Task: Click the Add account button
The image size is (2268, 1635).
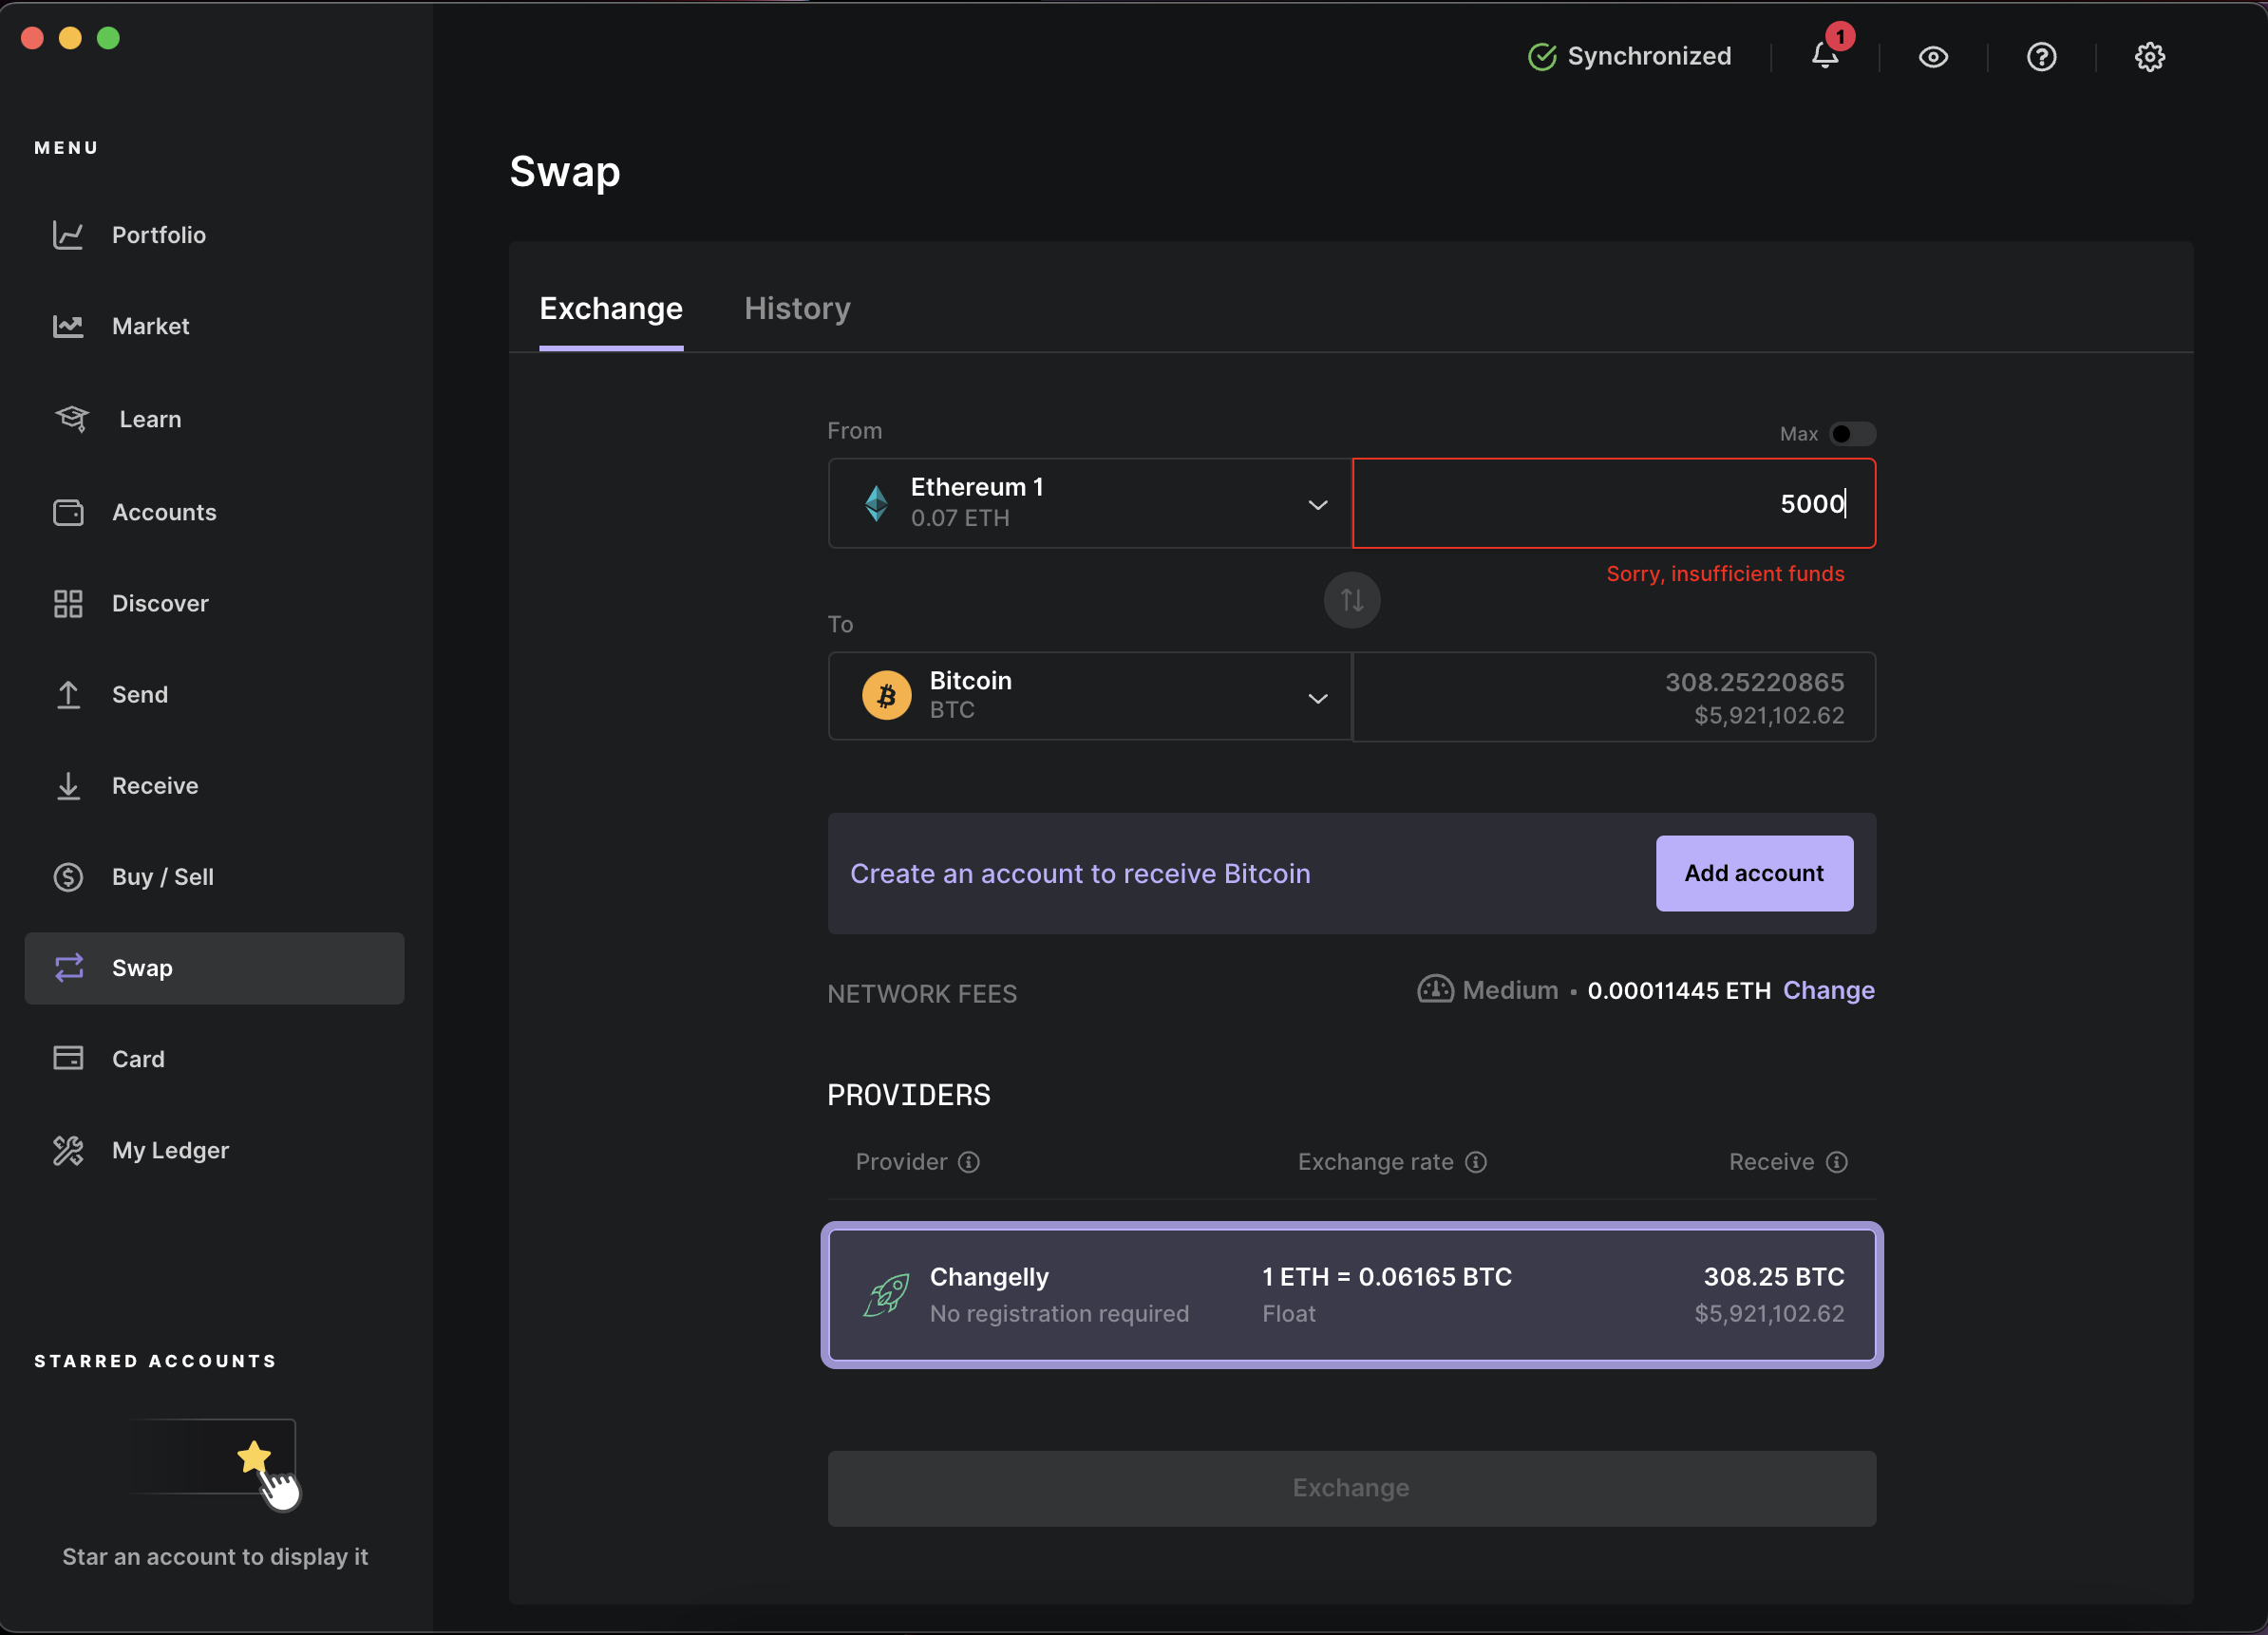Action: (x=1754, y=873)
